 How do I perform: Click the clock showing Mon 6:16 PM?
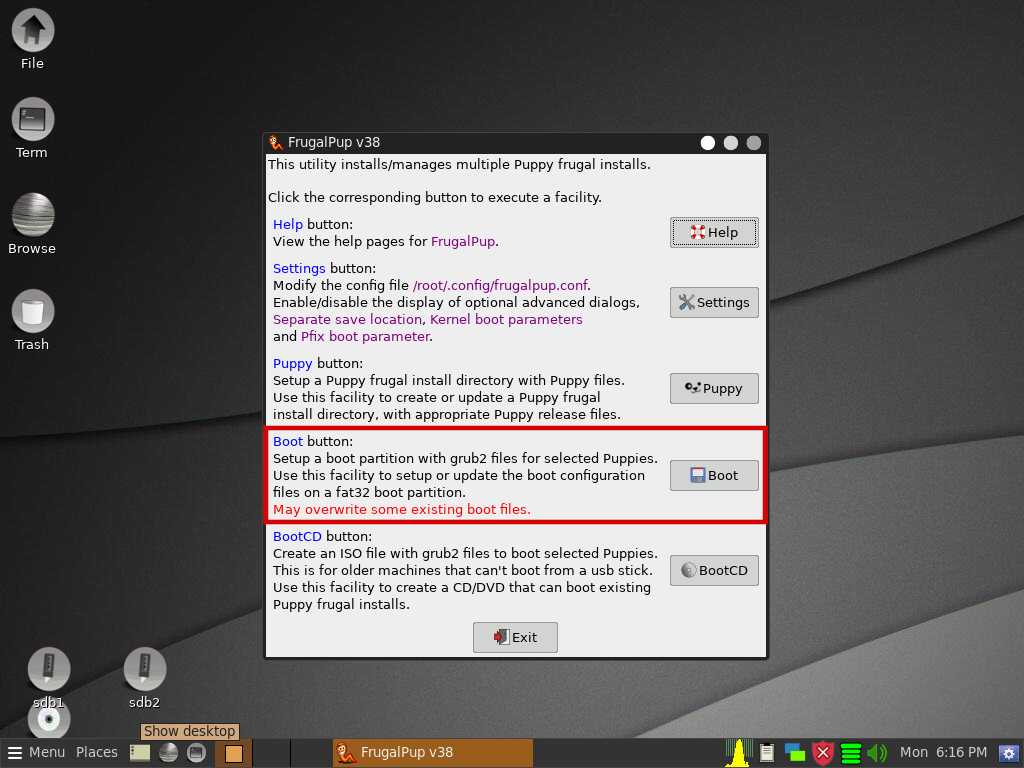click(x=943, y=752)
